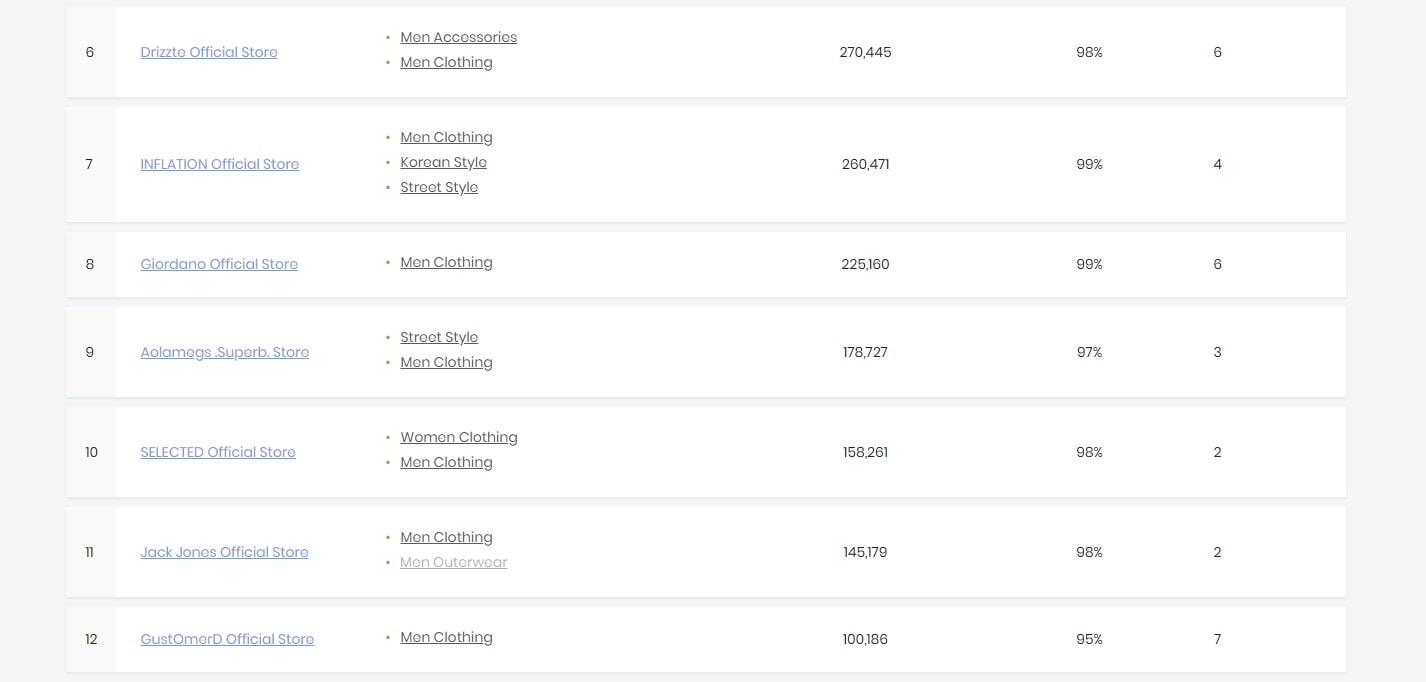Click Men Clothing in the SELECTED row
Viewport: 1426px width, 682px height.
(446, 462)
